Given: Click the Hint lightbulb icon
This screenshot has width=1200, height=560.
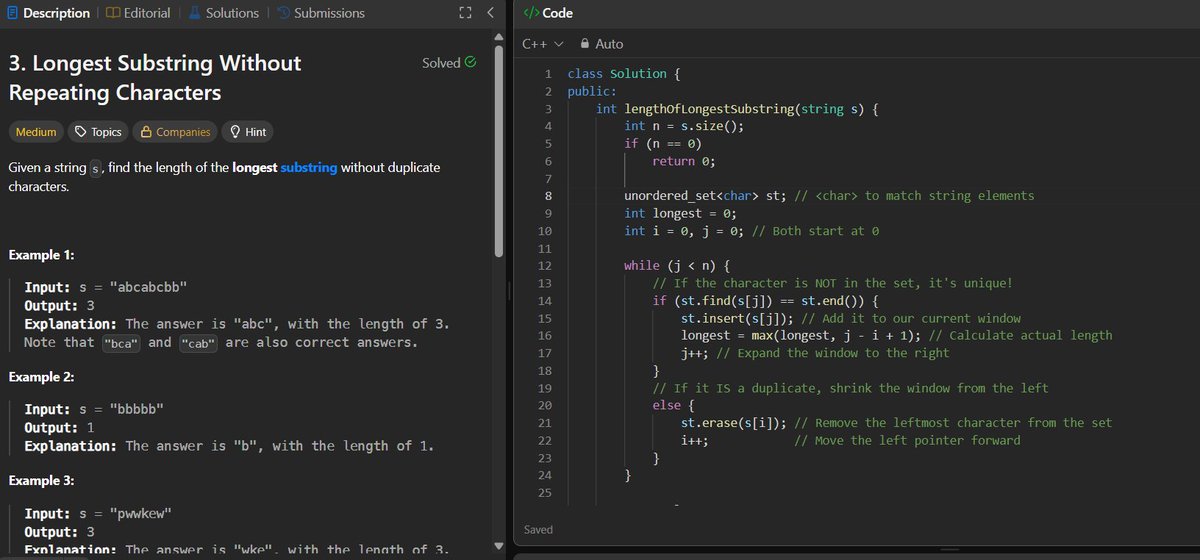Looking at the screenshot, I should point(235,132).
